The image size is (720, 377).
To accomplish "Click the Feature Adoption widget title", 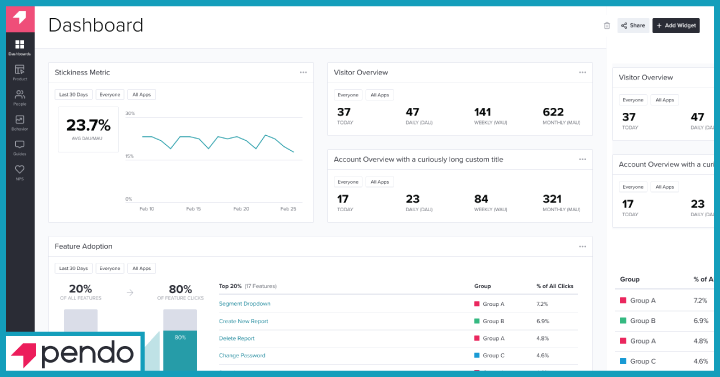I will [83, 247].
